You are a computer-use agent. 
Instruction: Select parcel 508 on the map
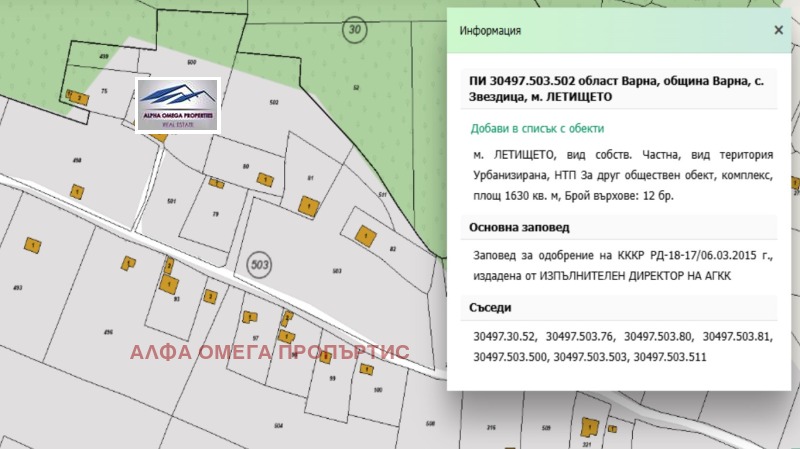coord(430,423)
